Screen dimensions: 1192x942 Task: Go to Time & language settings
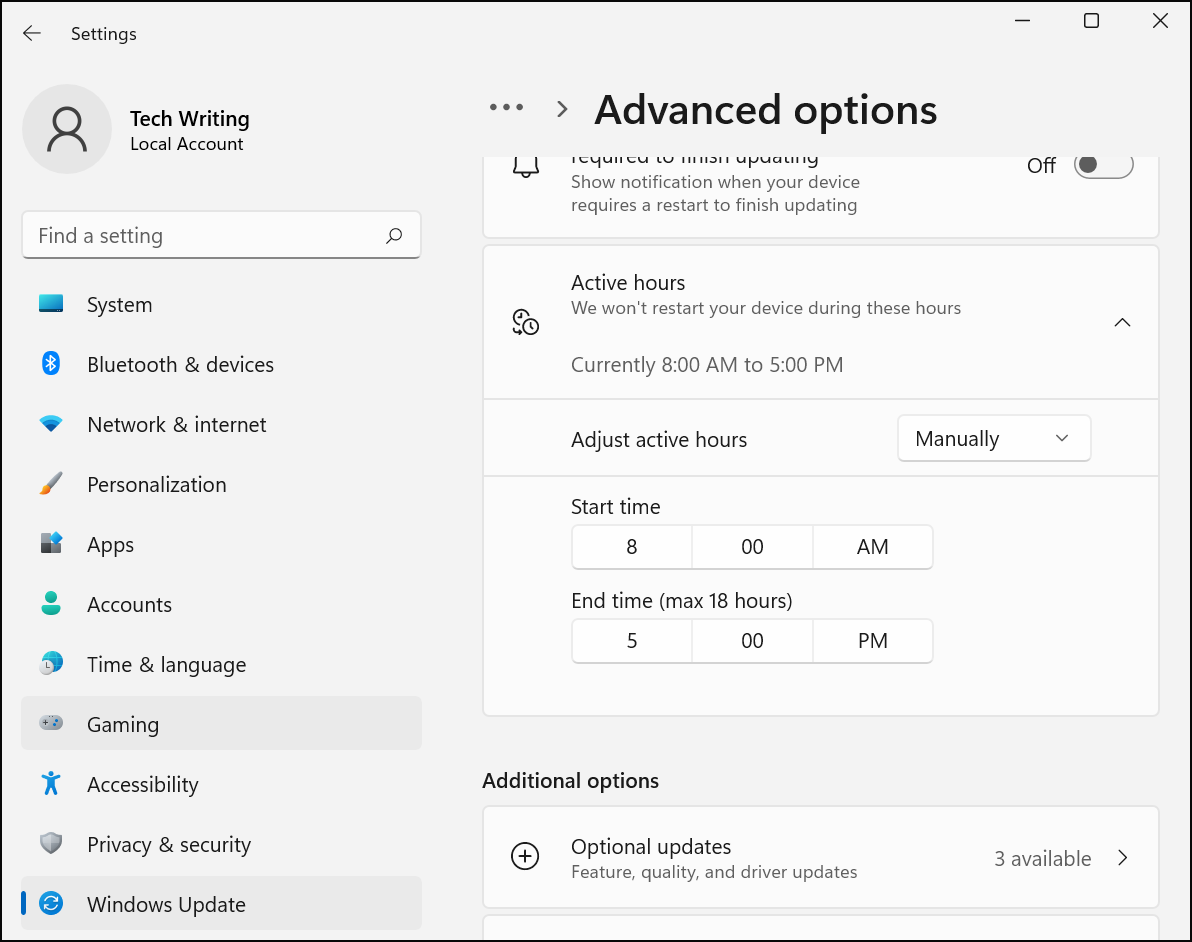tap(166, 664)
